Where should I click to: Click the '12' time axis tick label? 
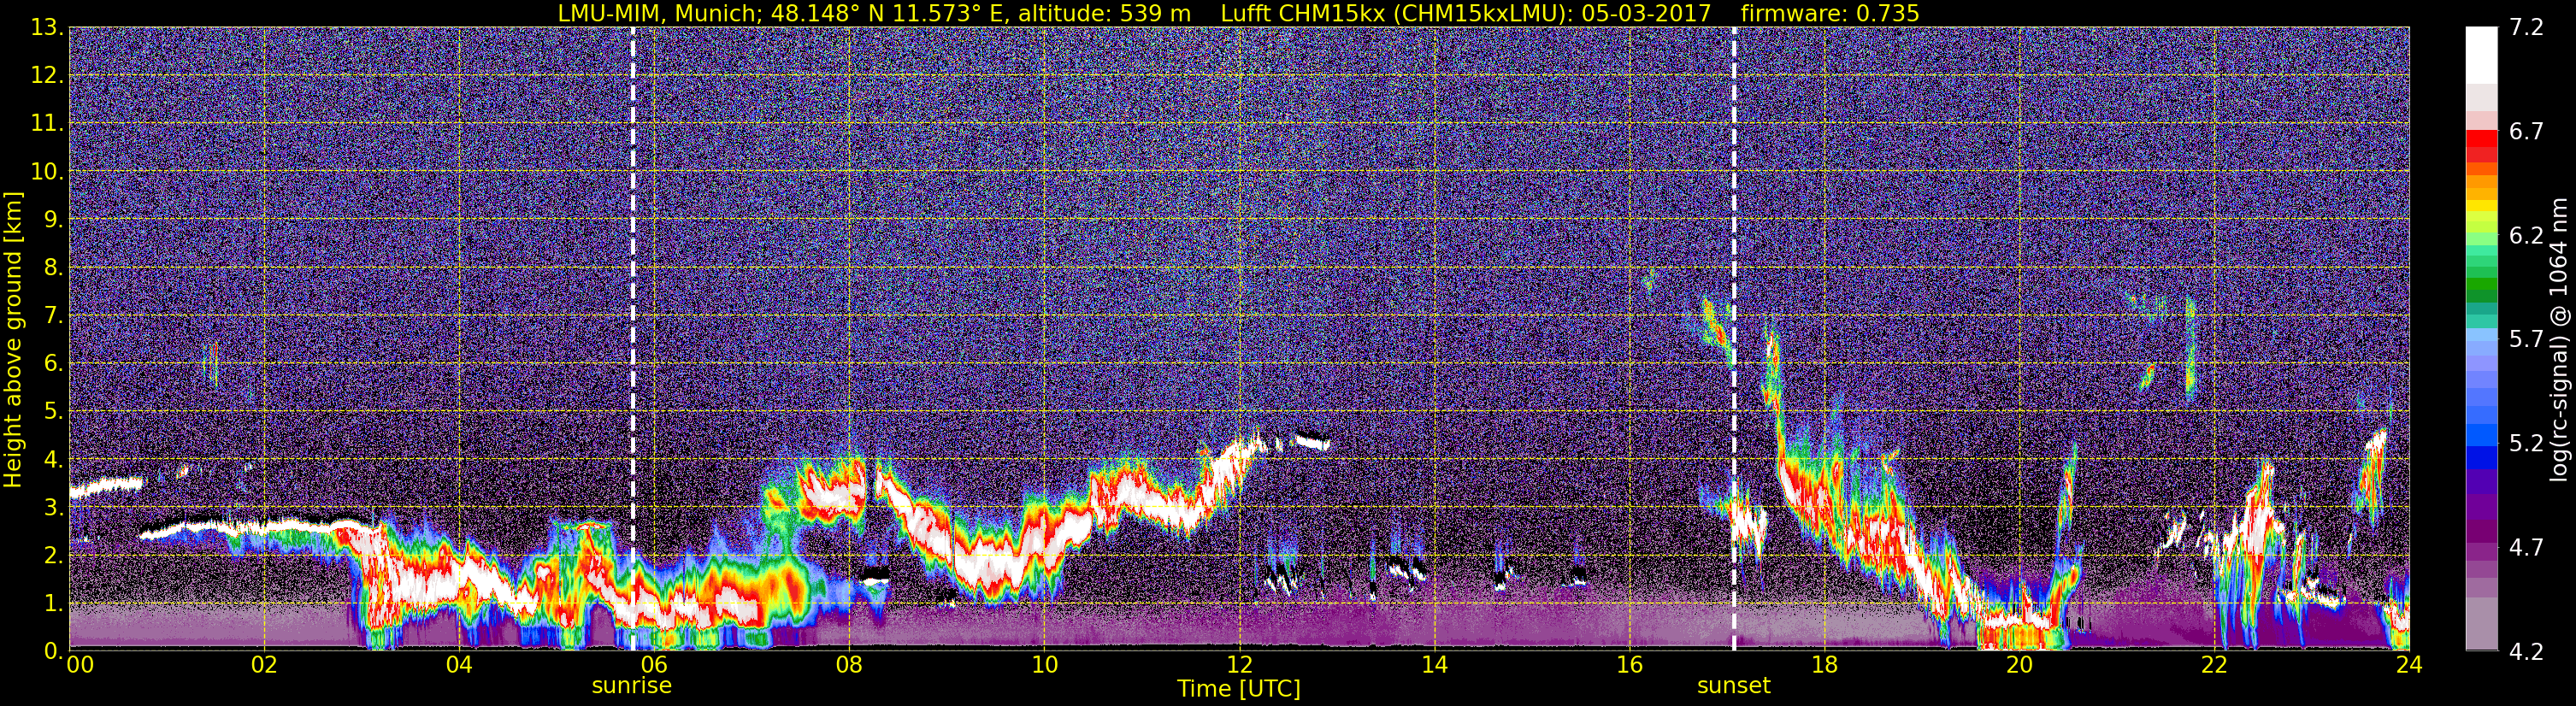pyautogui.click(x=1239, y=665)
